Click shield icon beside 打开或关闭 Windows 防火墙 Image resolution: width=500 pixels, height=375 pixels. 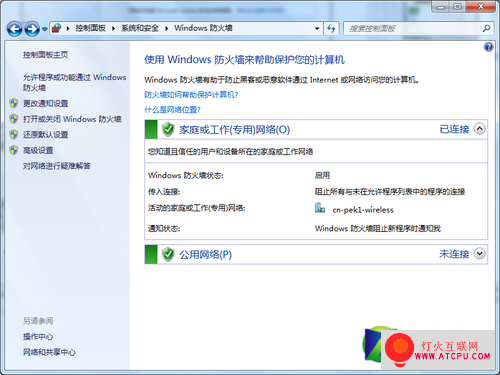tap(14, 119)
